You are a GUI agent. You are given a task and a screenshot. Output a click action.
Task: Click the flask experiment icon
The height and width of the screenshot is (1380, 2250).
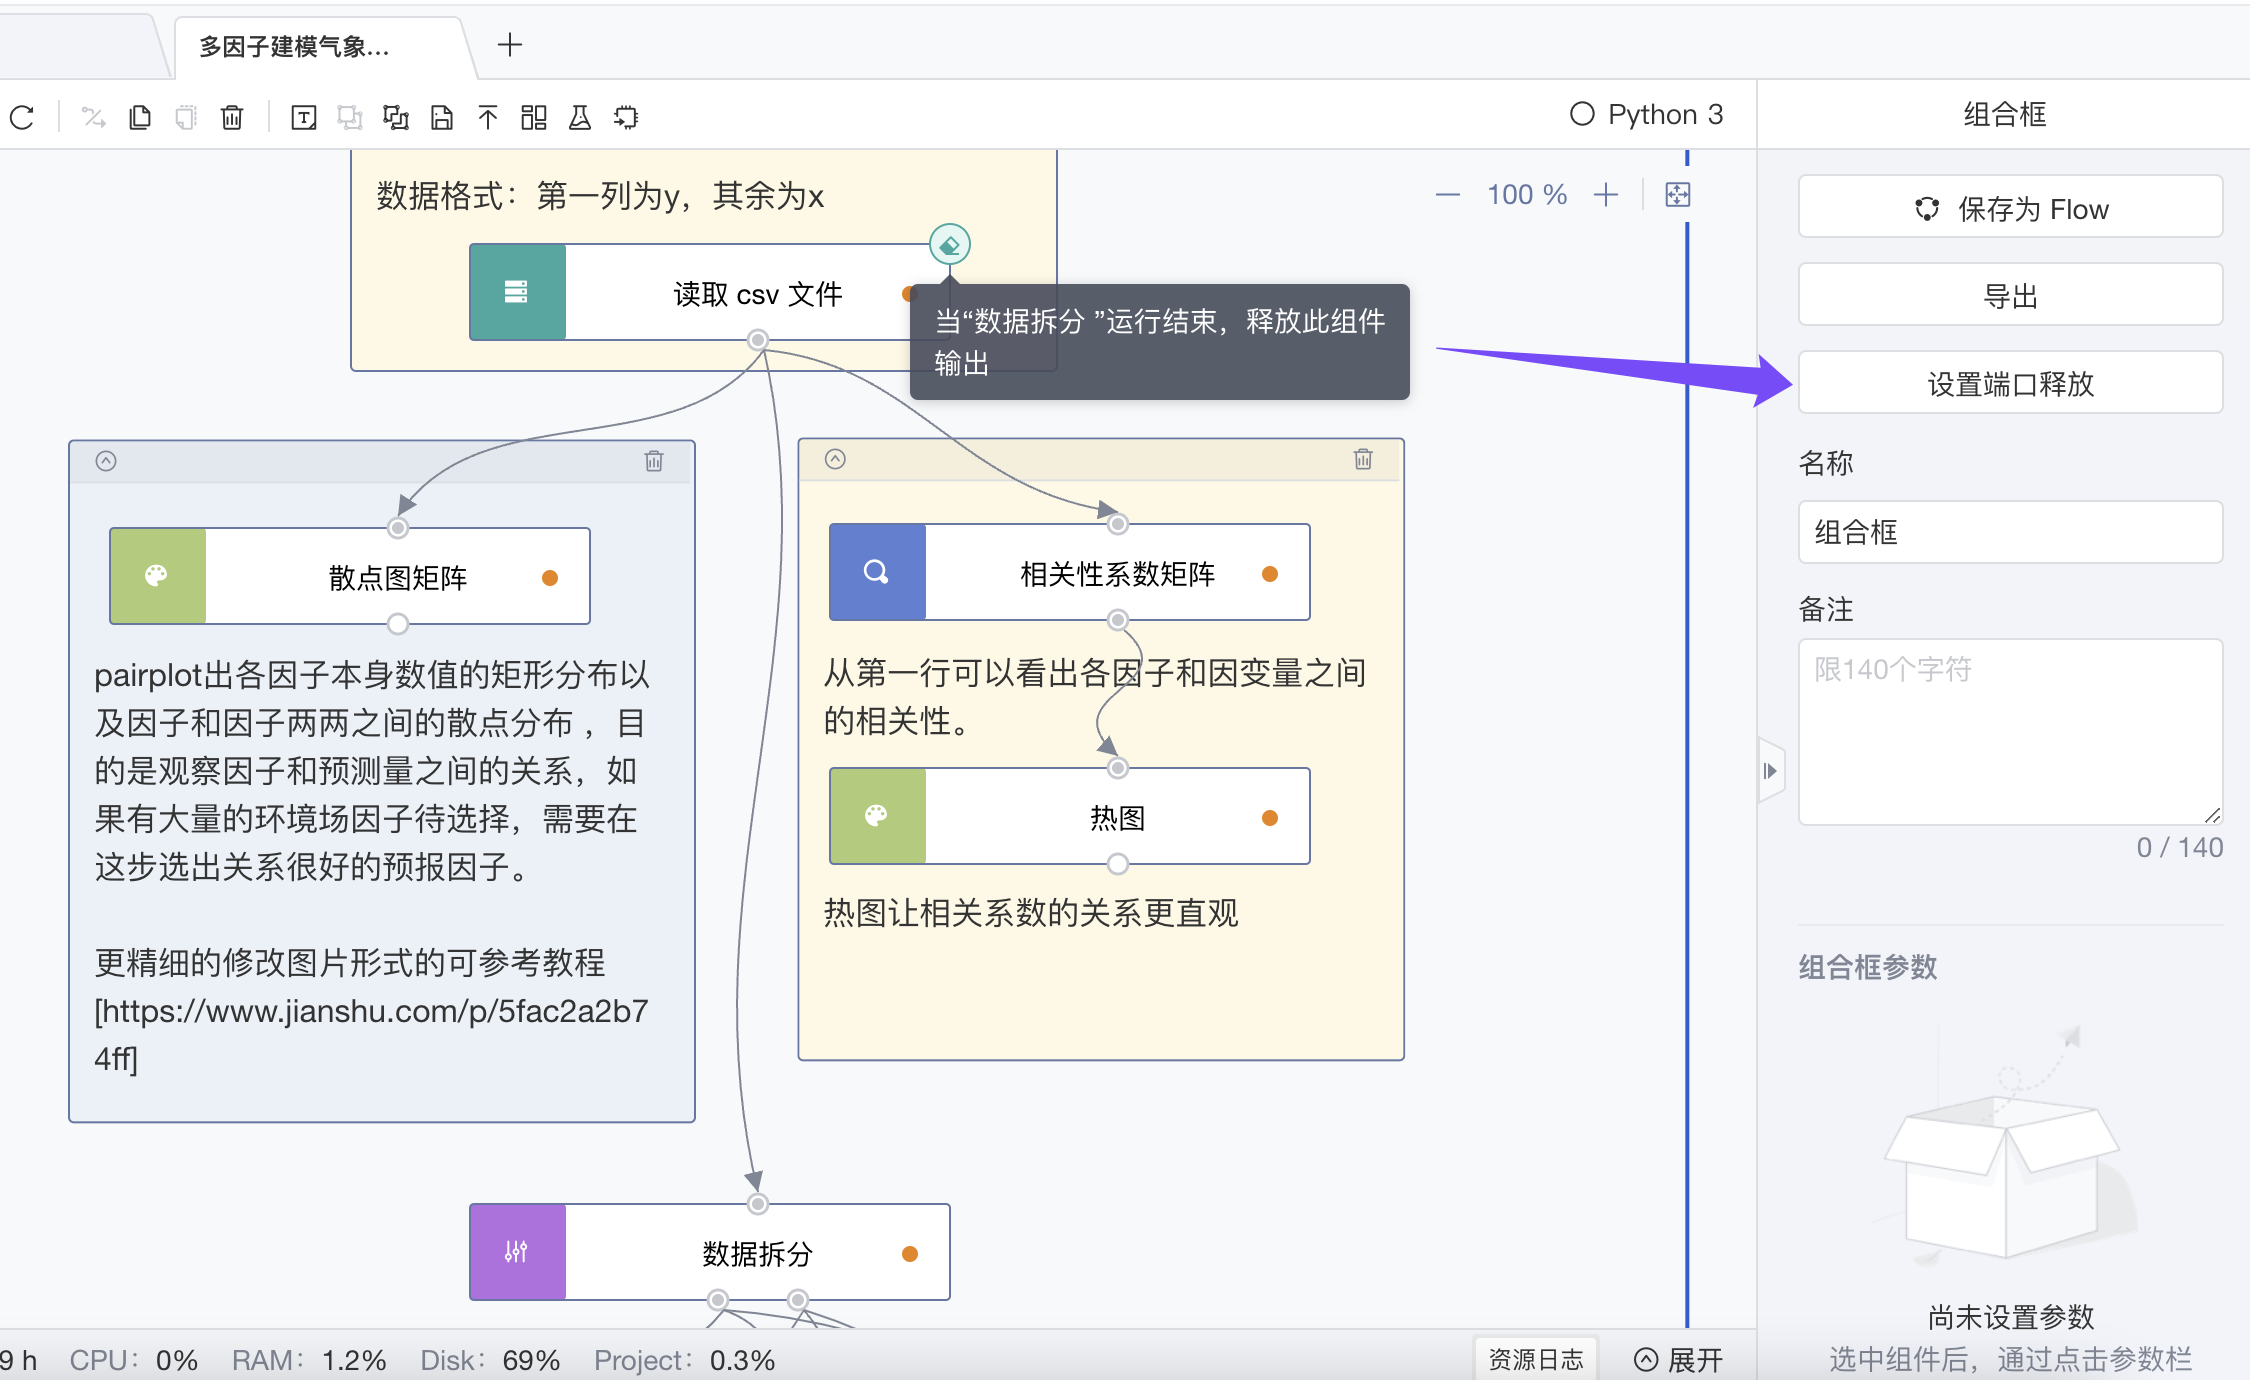[580, 117]
